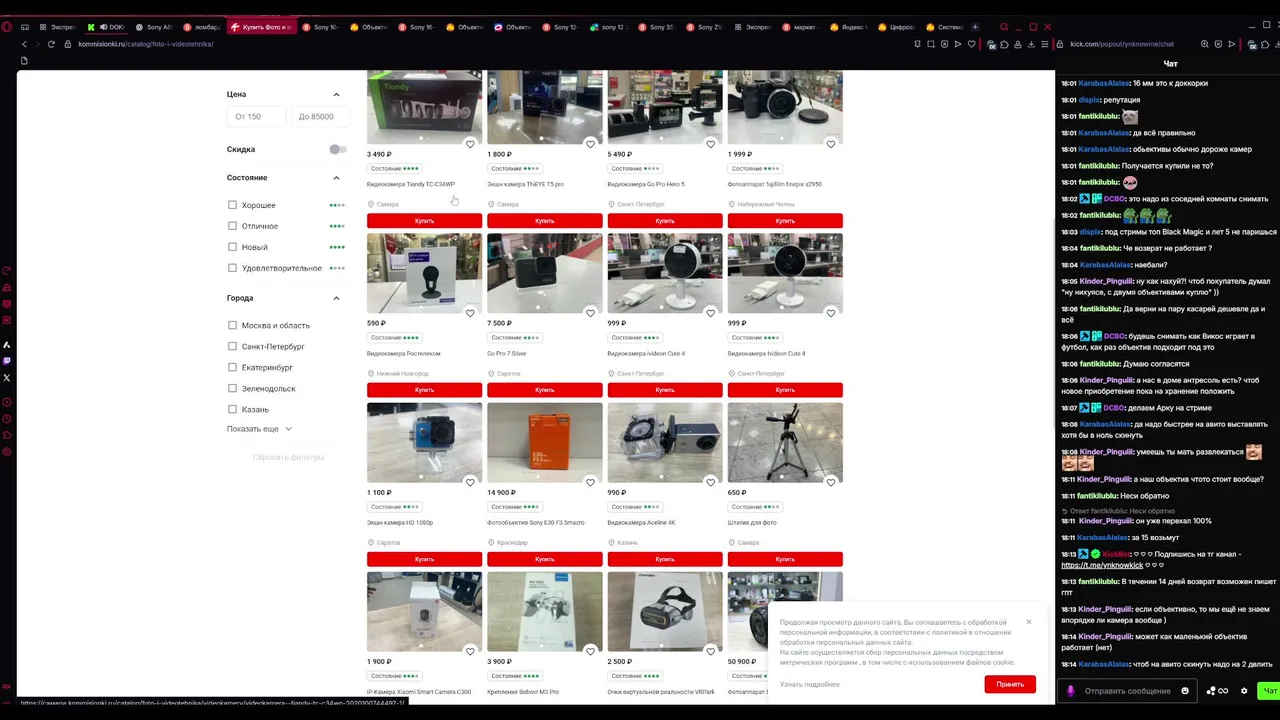
Task: Buy the Sony E30 F3.5 macro lens
Action: pos(545,559)
